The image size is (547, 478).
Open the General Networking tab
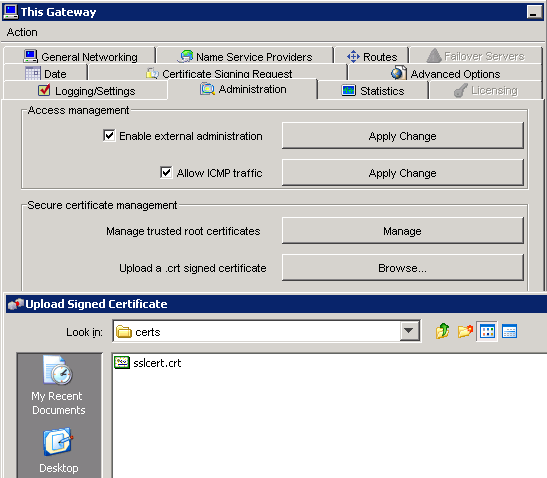(80, 56)
